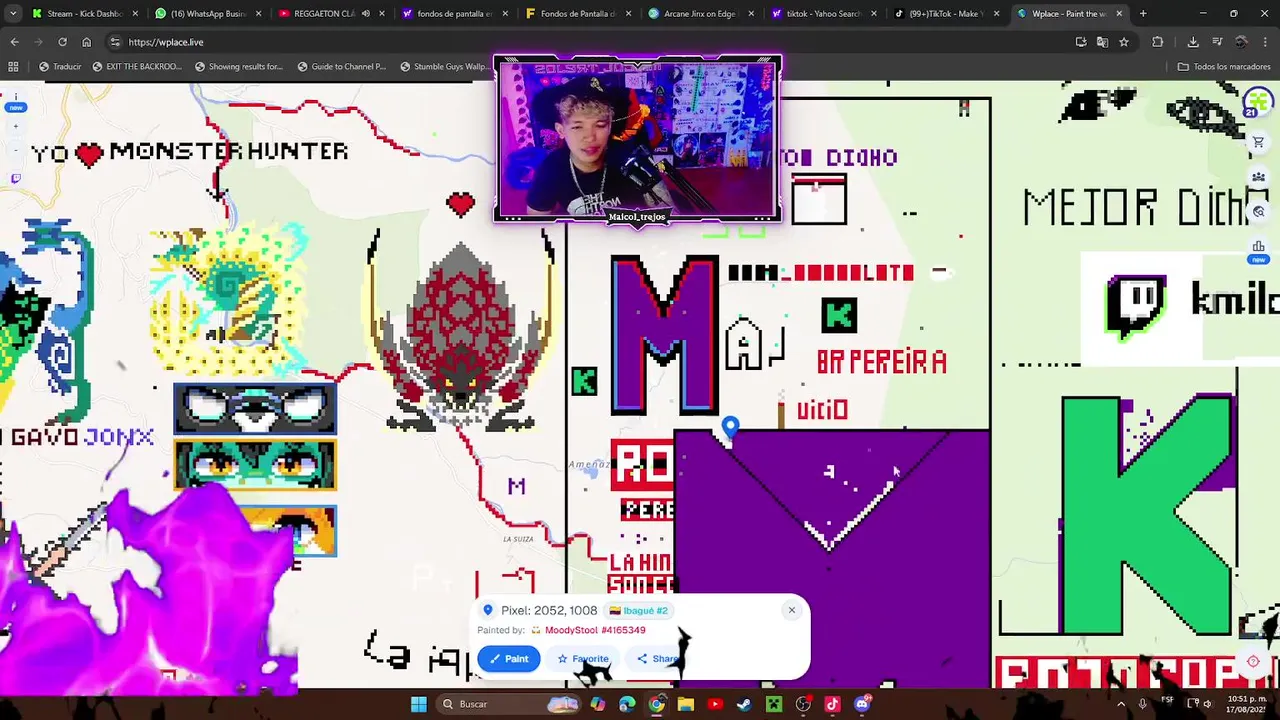Open Steam from taskbar

pyautogui.click(x=744, y=704)
